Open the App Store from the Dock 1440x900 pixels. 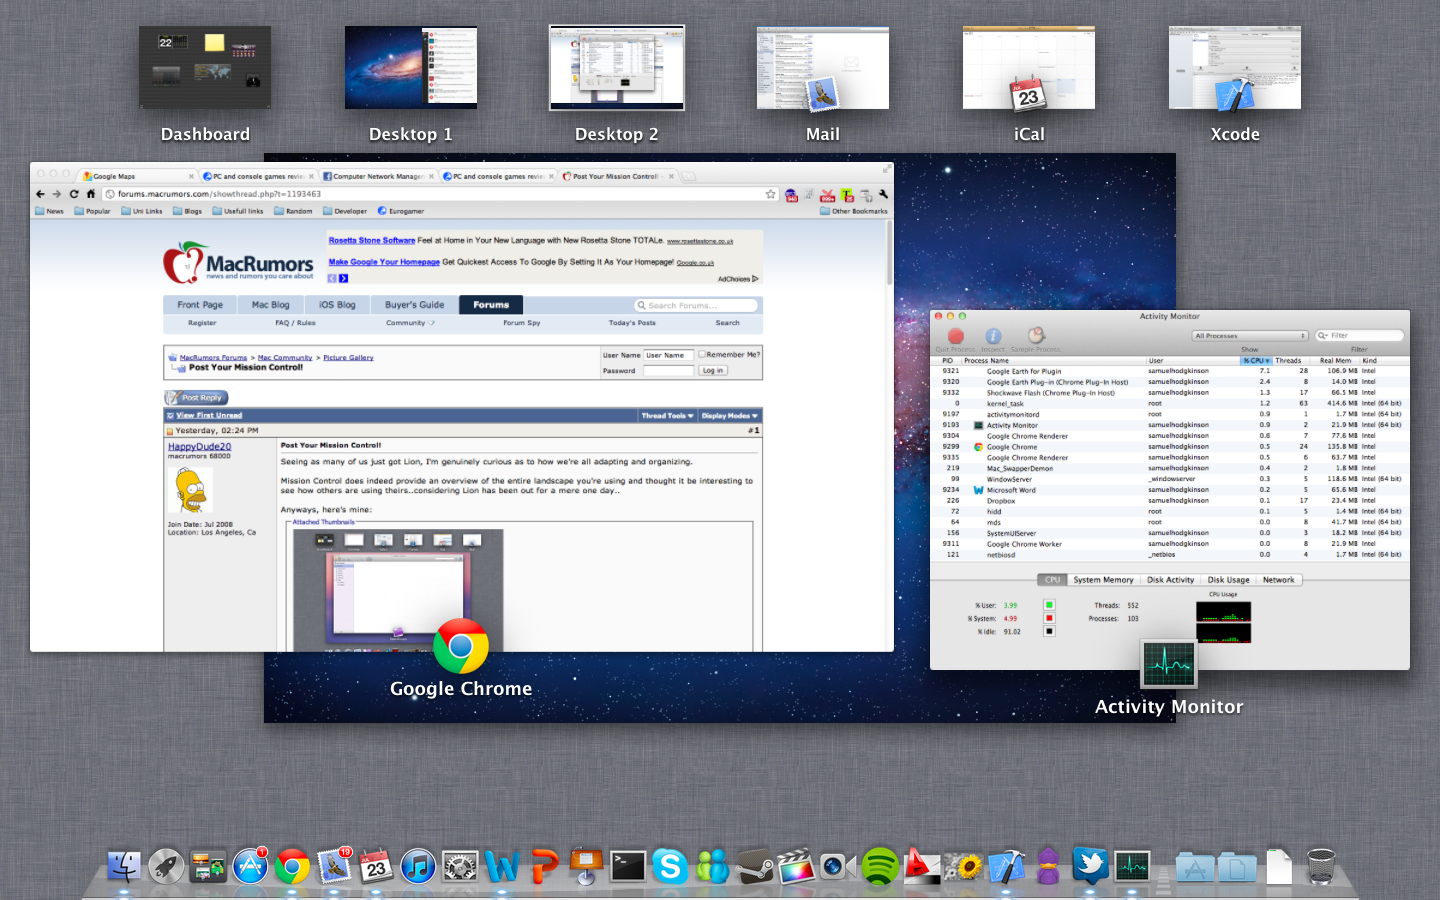pos(250,866)
